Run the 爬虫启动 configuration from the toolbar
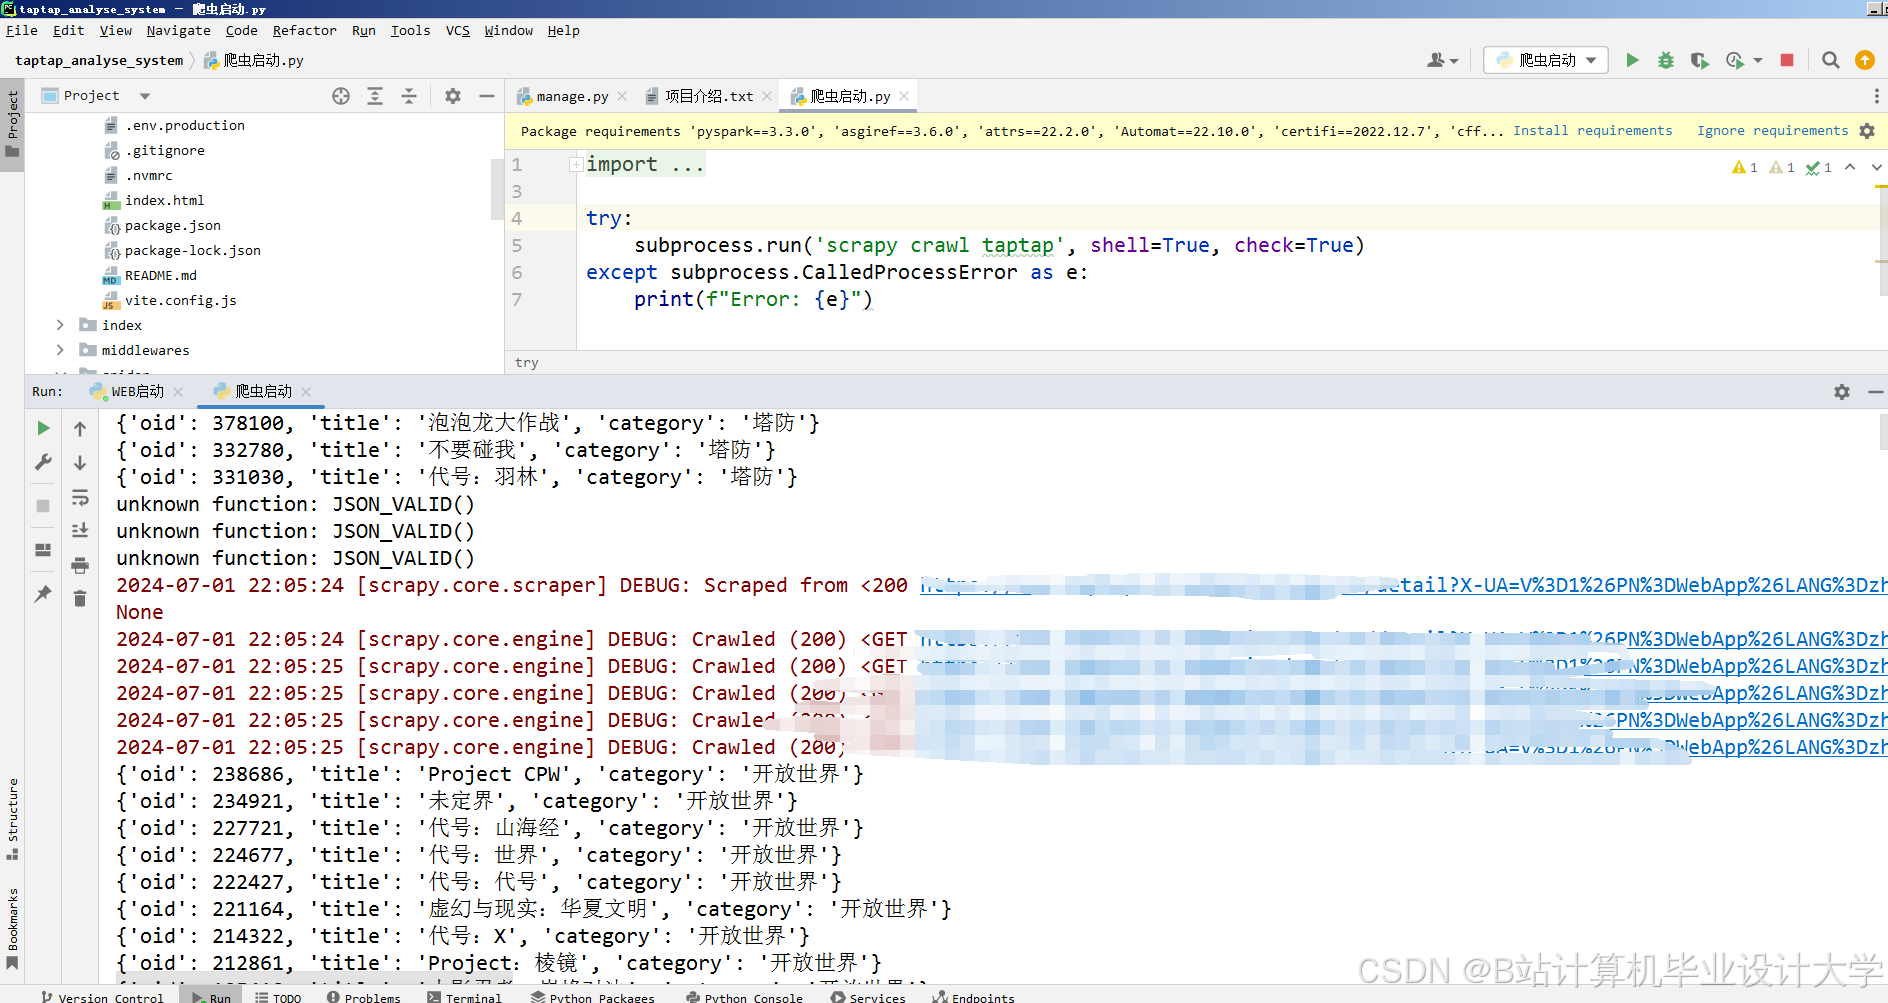This screenshot has width=1888, height=1003. [x=1632, y=60]
